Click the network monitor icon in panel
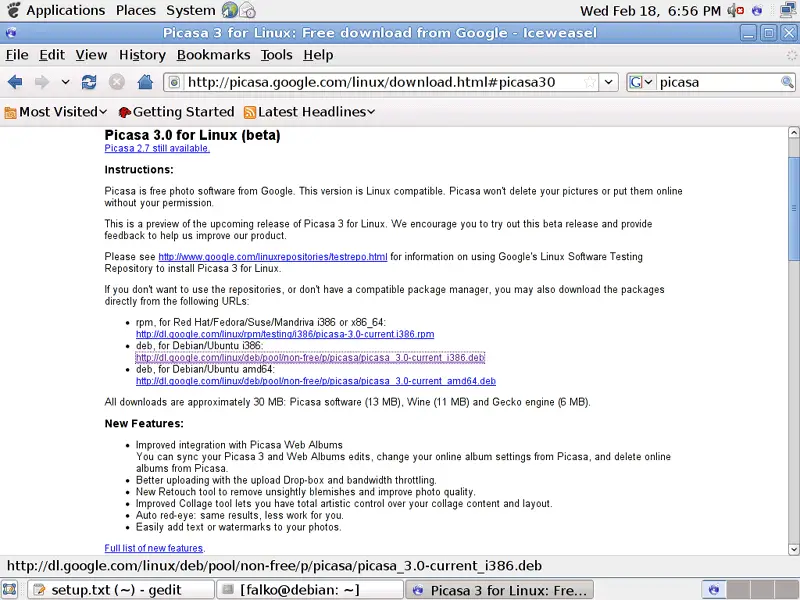The width and height of the screenshot is (800, 600). [x=788, y=10]
